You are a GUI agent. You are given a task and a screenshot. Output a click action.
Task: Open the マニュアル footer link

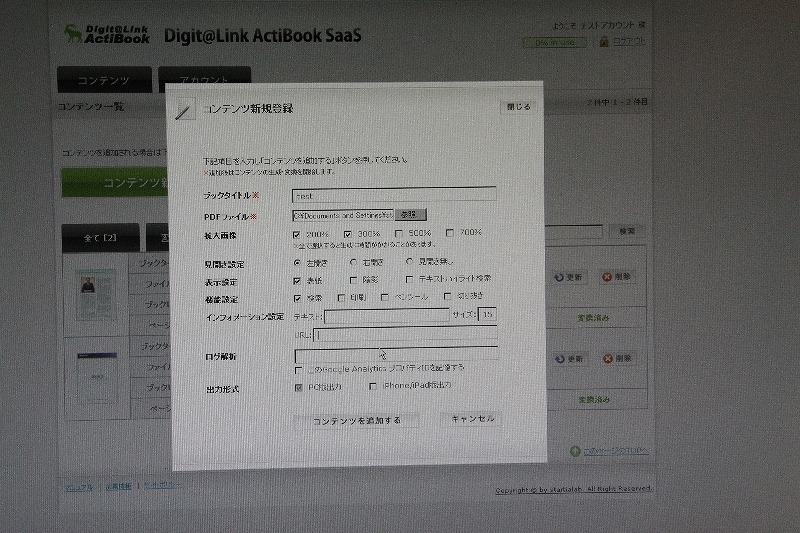[x=79, y=488]
